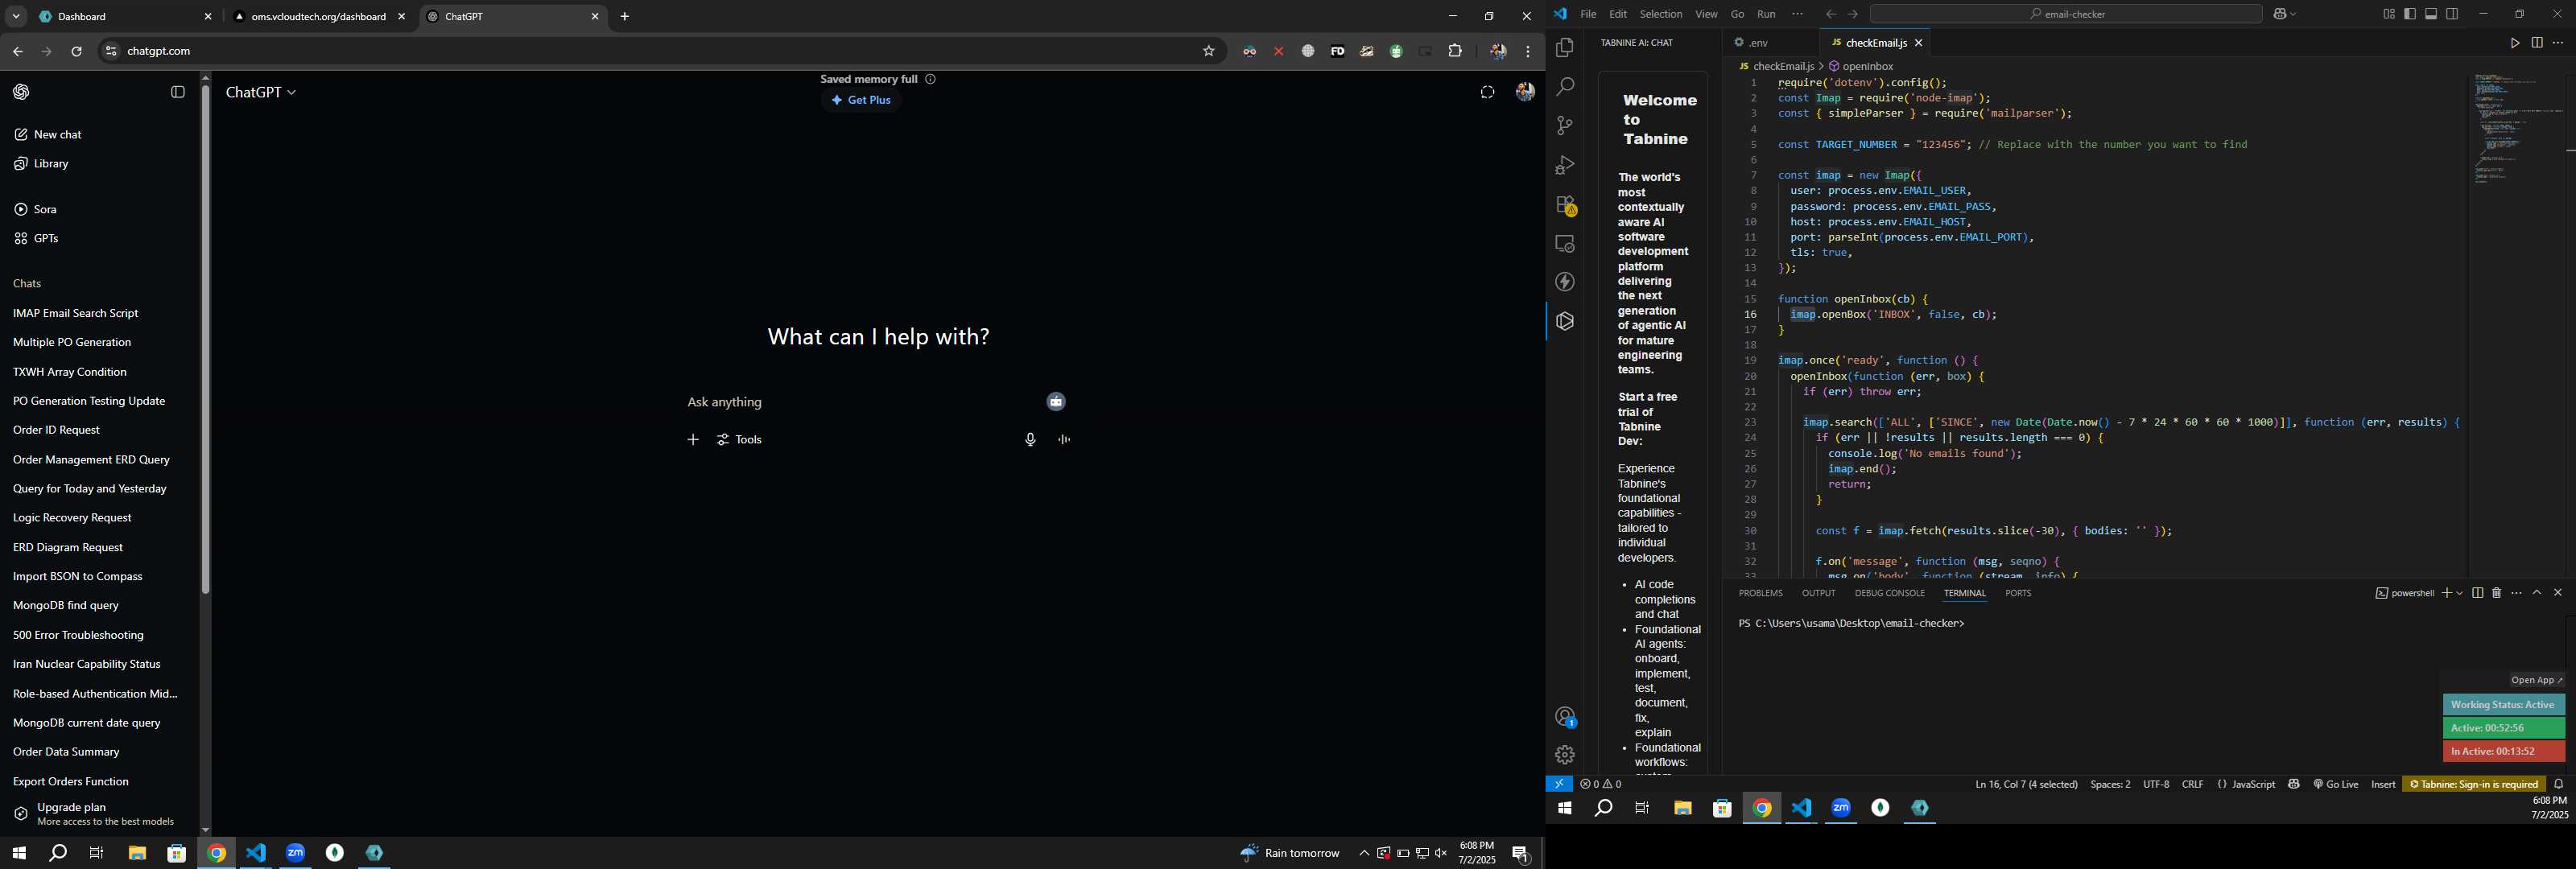Run the checkEmail.js file with play icon

pyautogui.click(x=2514, y=43)
